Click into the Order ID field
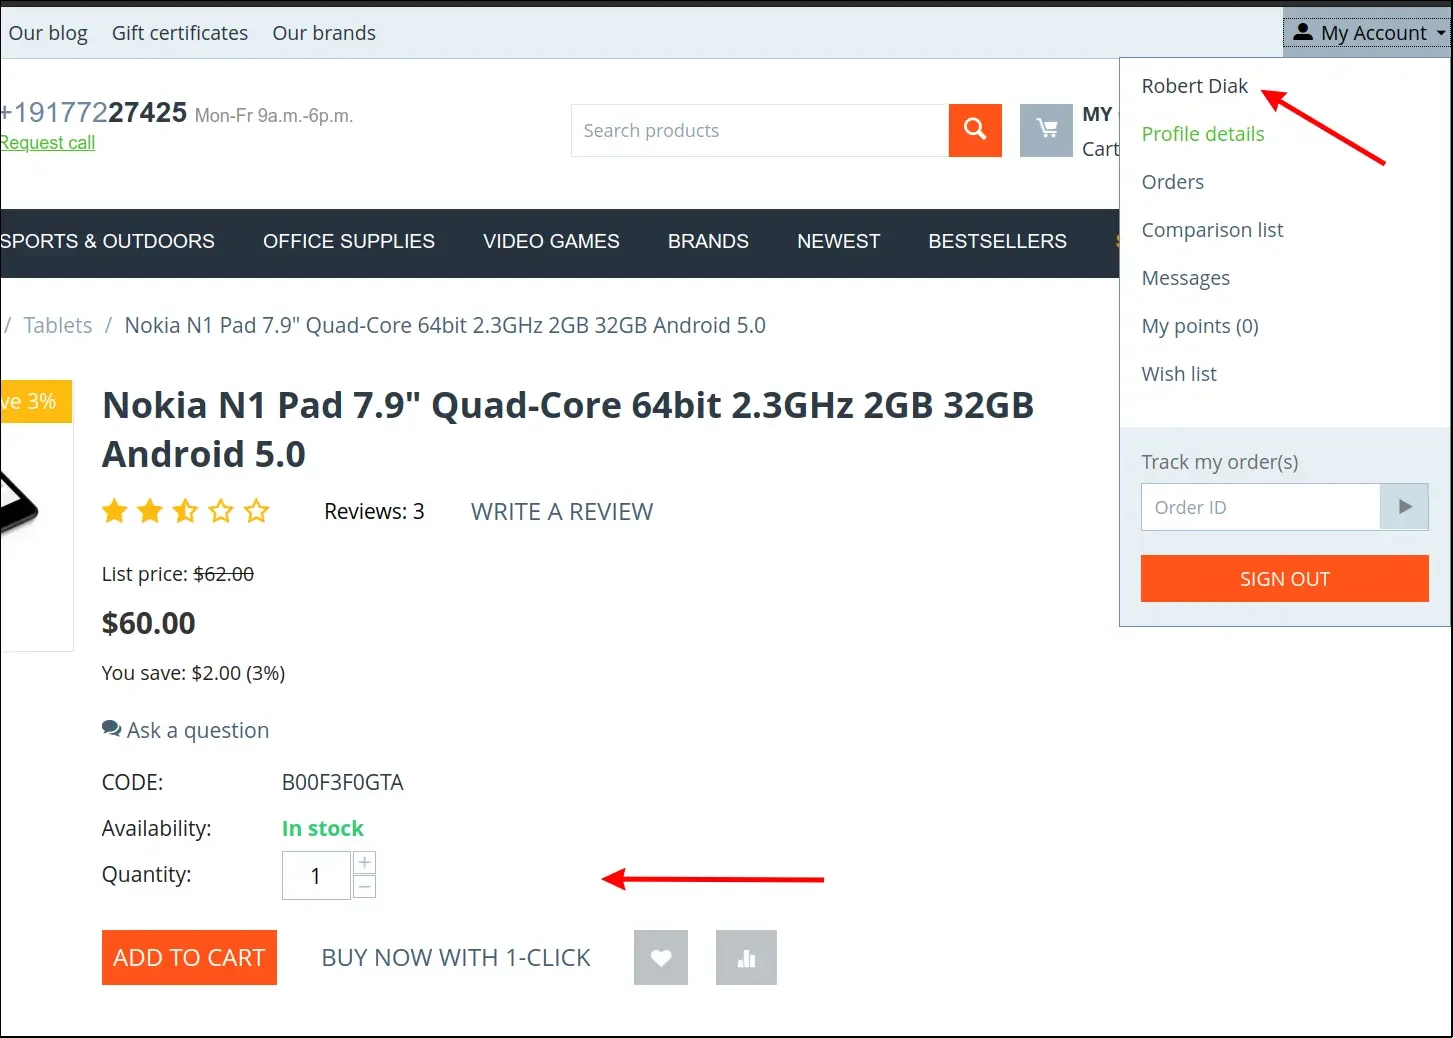This screenshot has height=1038, width=1453. tap(1260, 507)
